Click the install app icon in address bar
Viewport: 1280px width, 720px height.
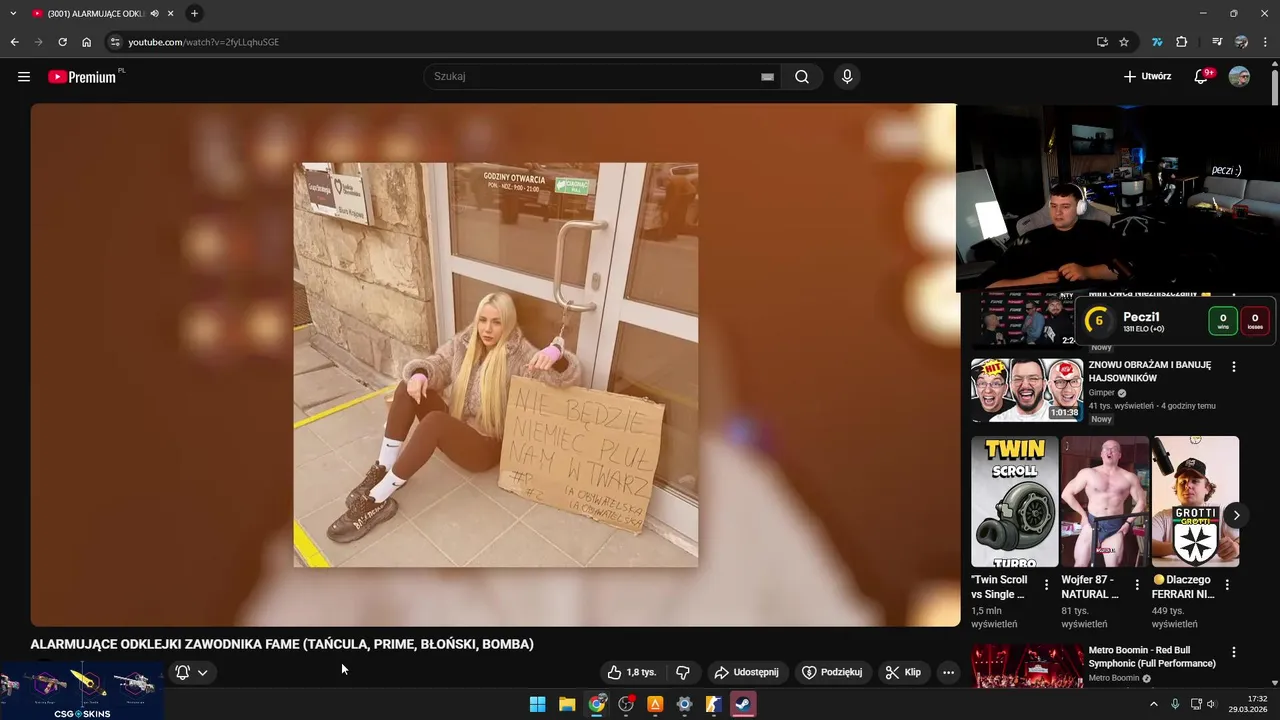click(x=1102, y=42)
